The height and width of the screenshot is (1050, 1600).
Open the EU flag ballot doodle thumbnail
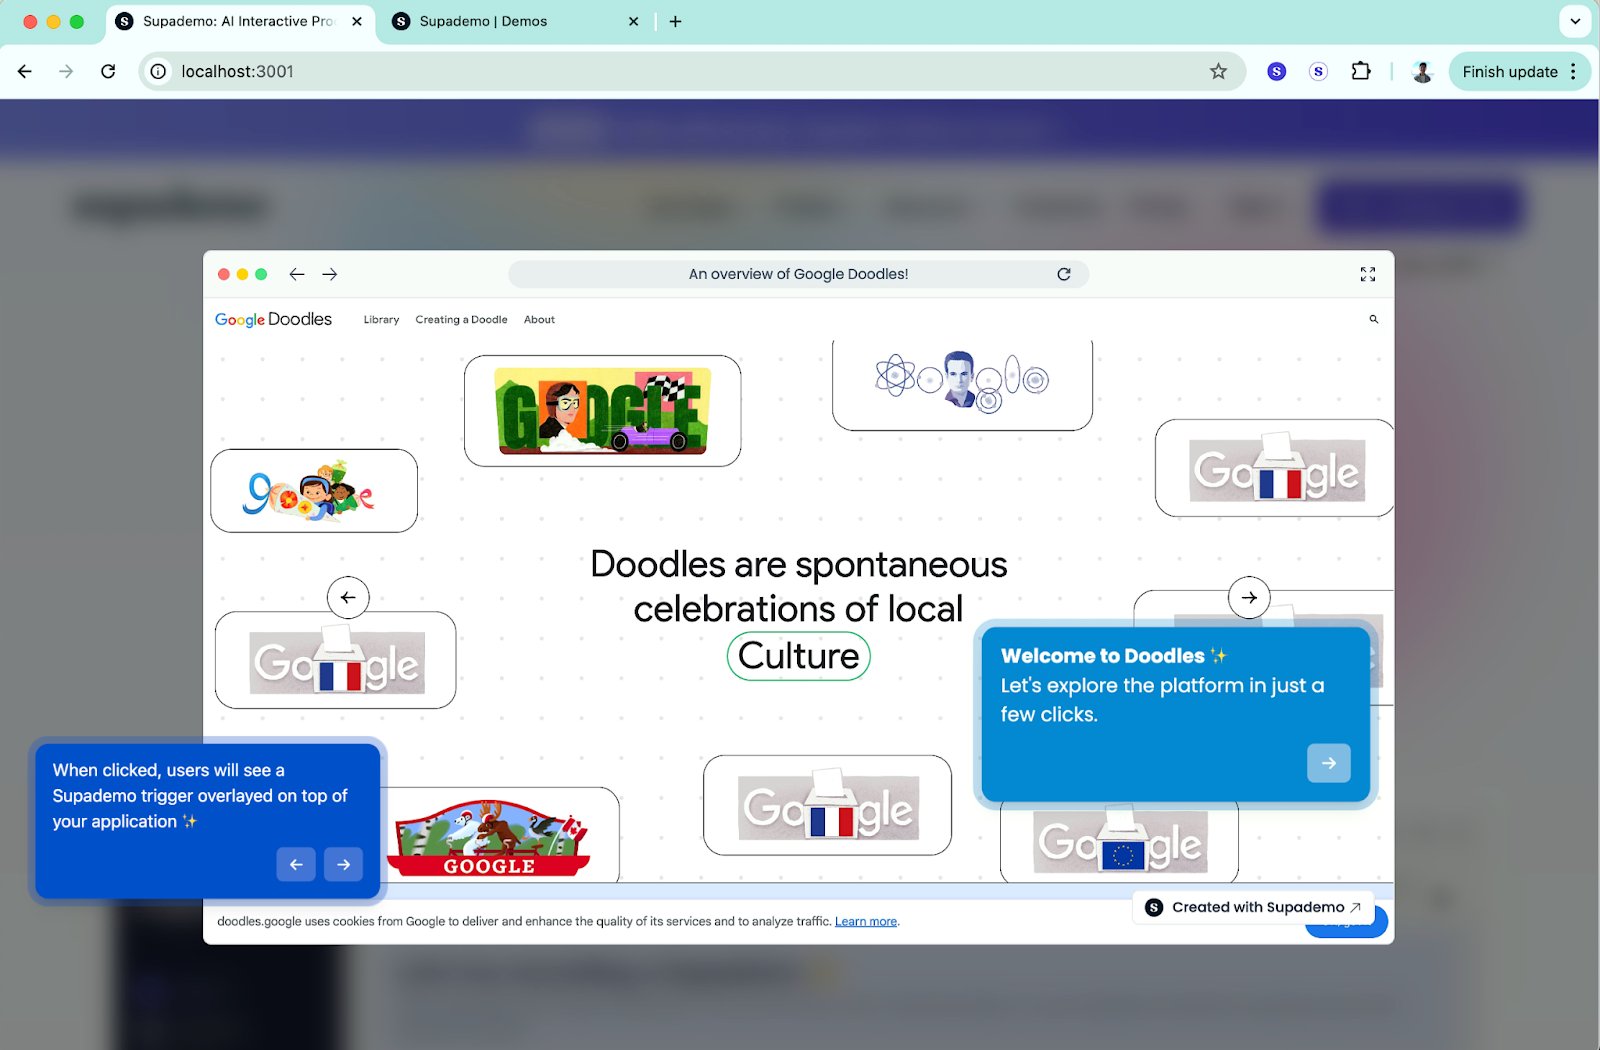1119,843
